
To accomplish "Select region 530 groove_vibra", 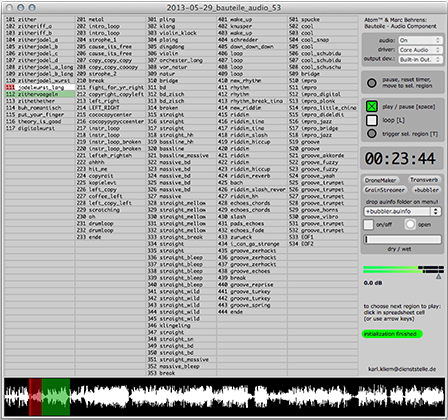I will click(323, 217).
